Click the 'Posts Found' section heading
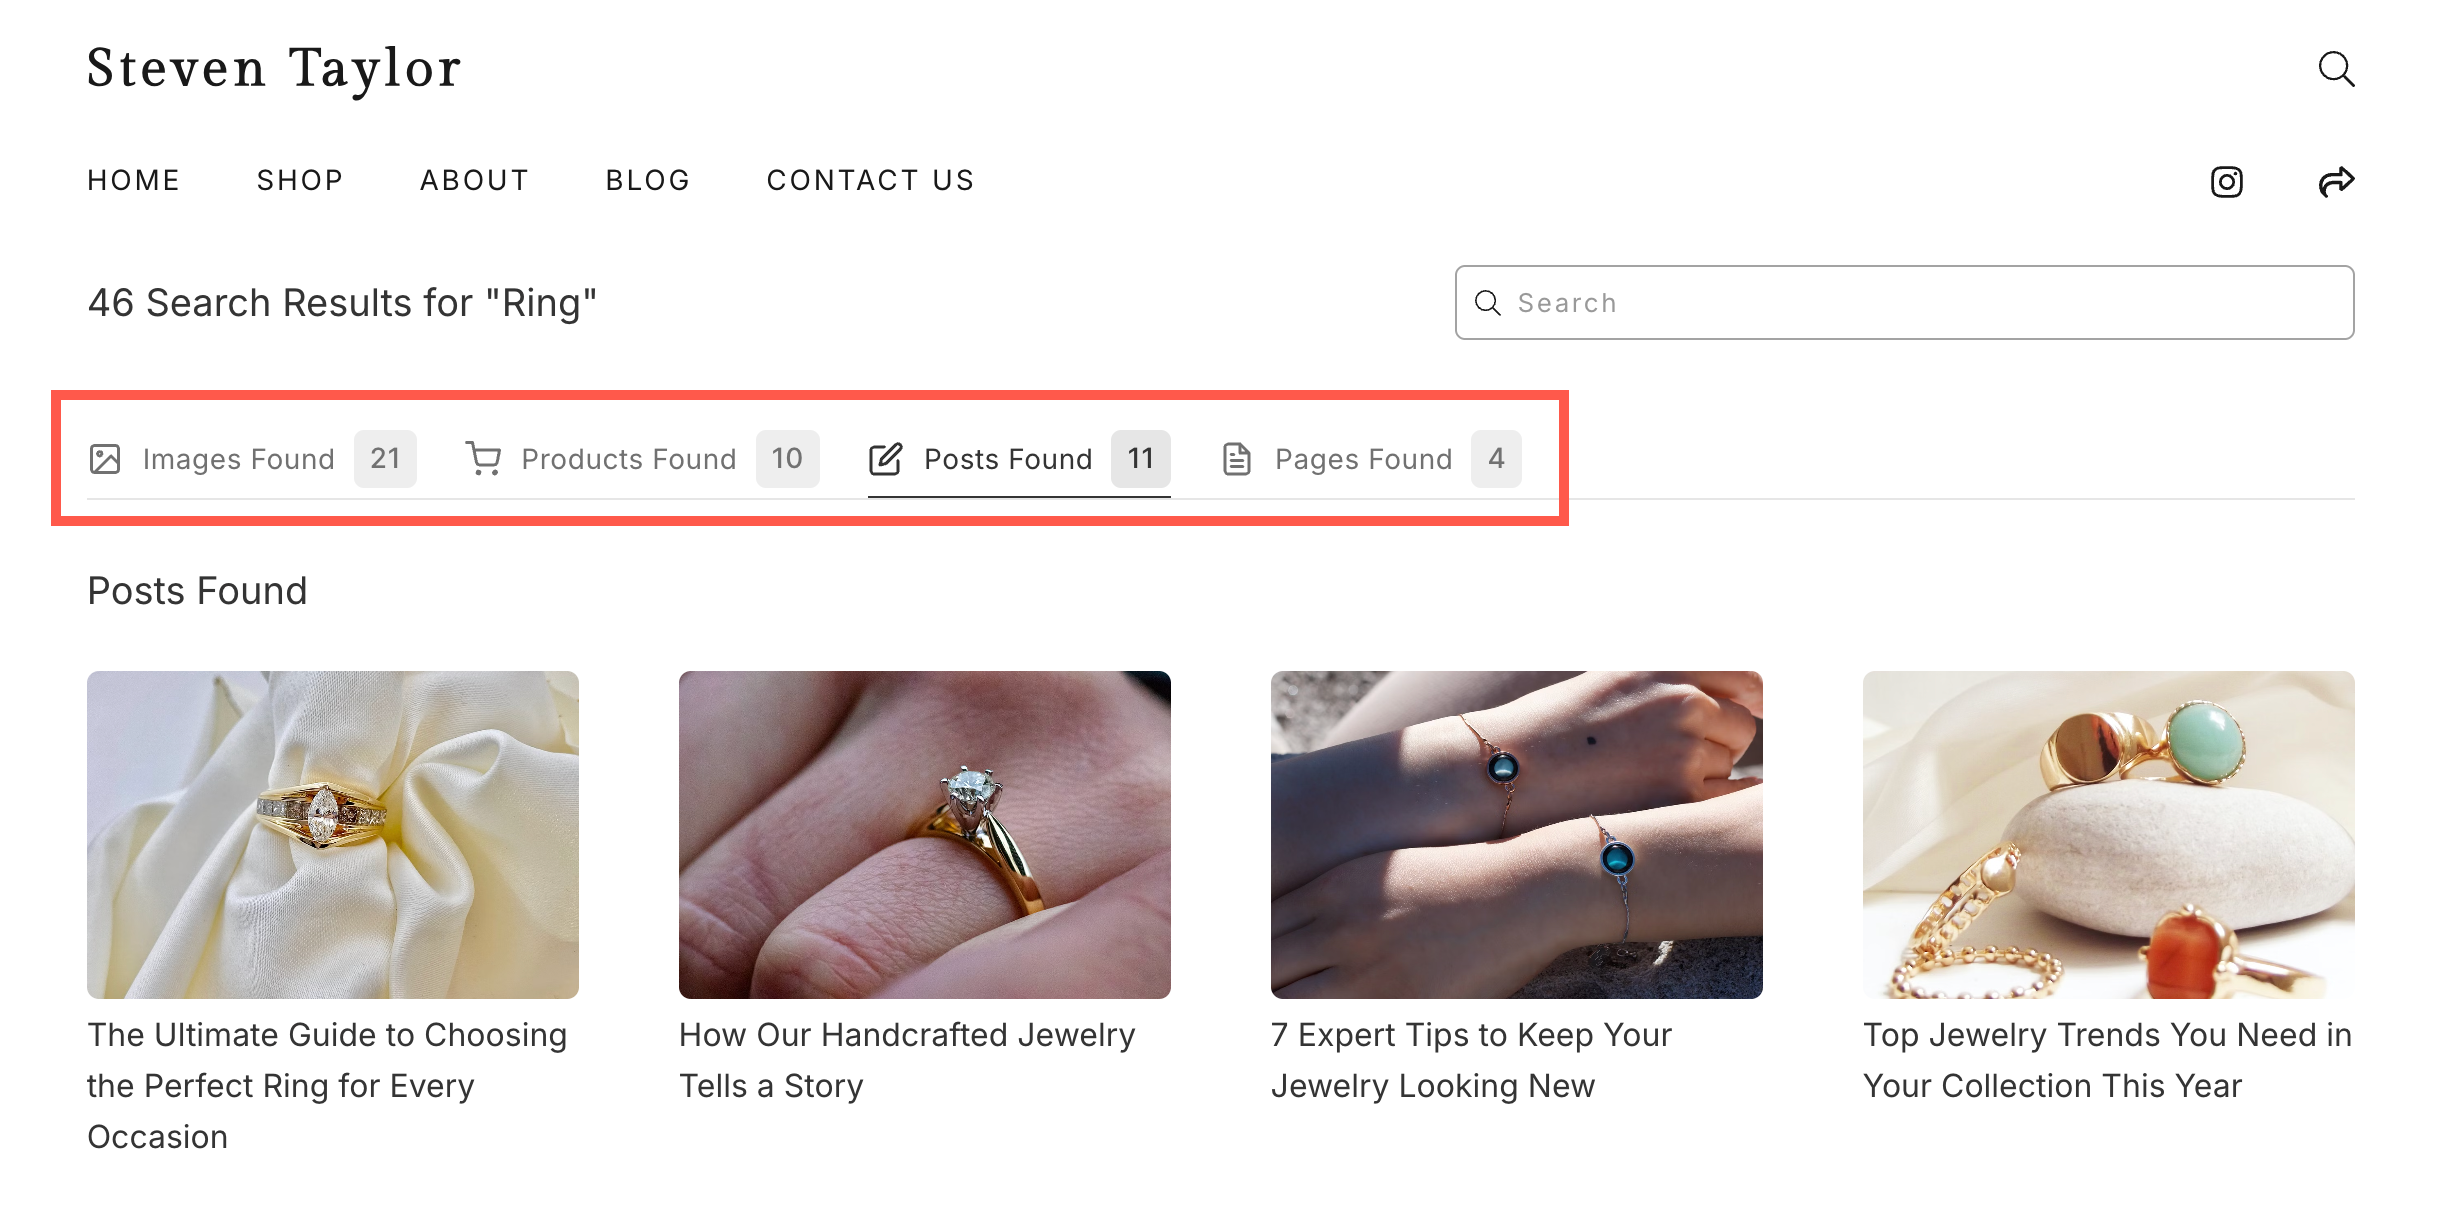The image size is (2440, 1232). click(x=197, y=591)
